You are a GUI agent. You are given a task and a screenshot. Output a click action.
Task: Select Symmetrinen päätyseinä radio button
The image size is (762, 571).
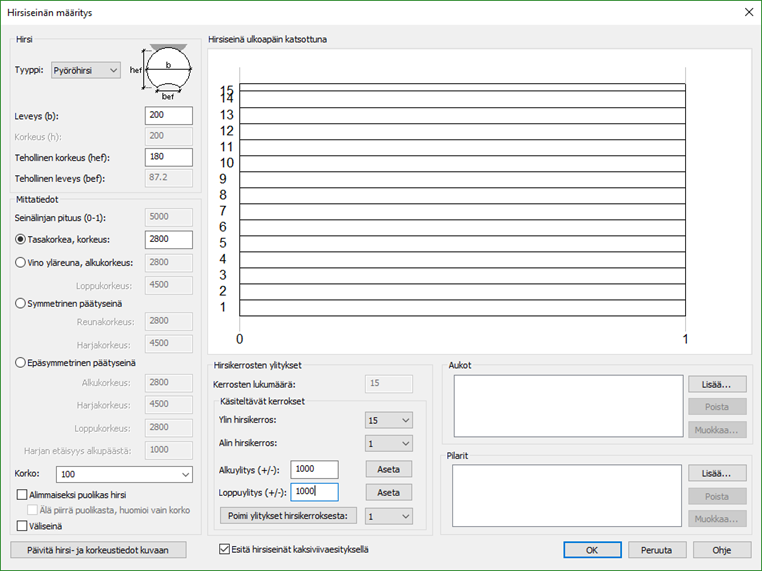click(21, 303)
